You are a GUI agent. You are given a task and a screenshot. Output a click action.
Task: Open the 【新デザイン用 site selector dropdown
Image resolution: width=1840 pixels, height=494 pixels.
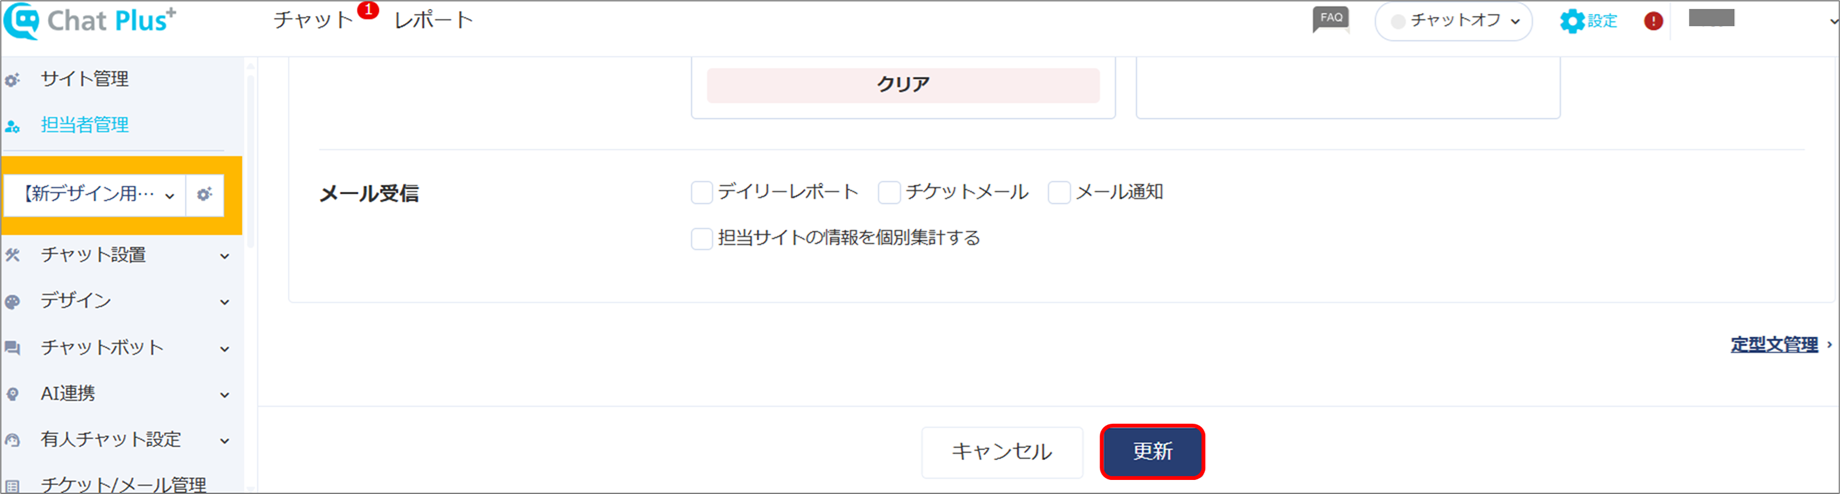click(x=96, y=195)
